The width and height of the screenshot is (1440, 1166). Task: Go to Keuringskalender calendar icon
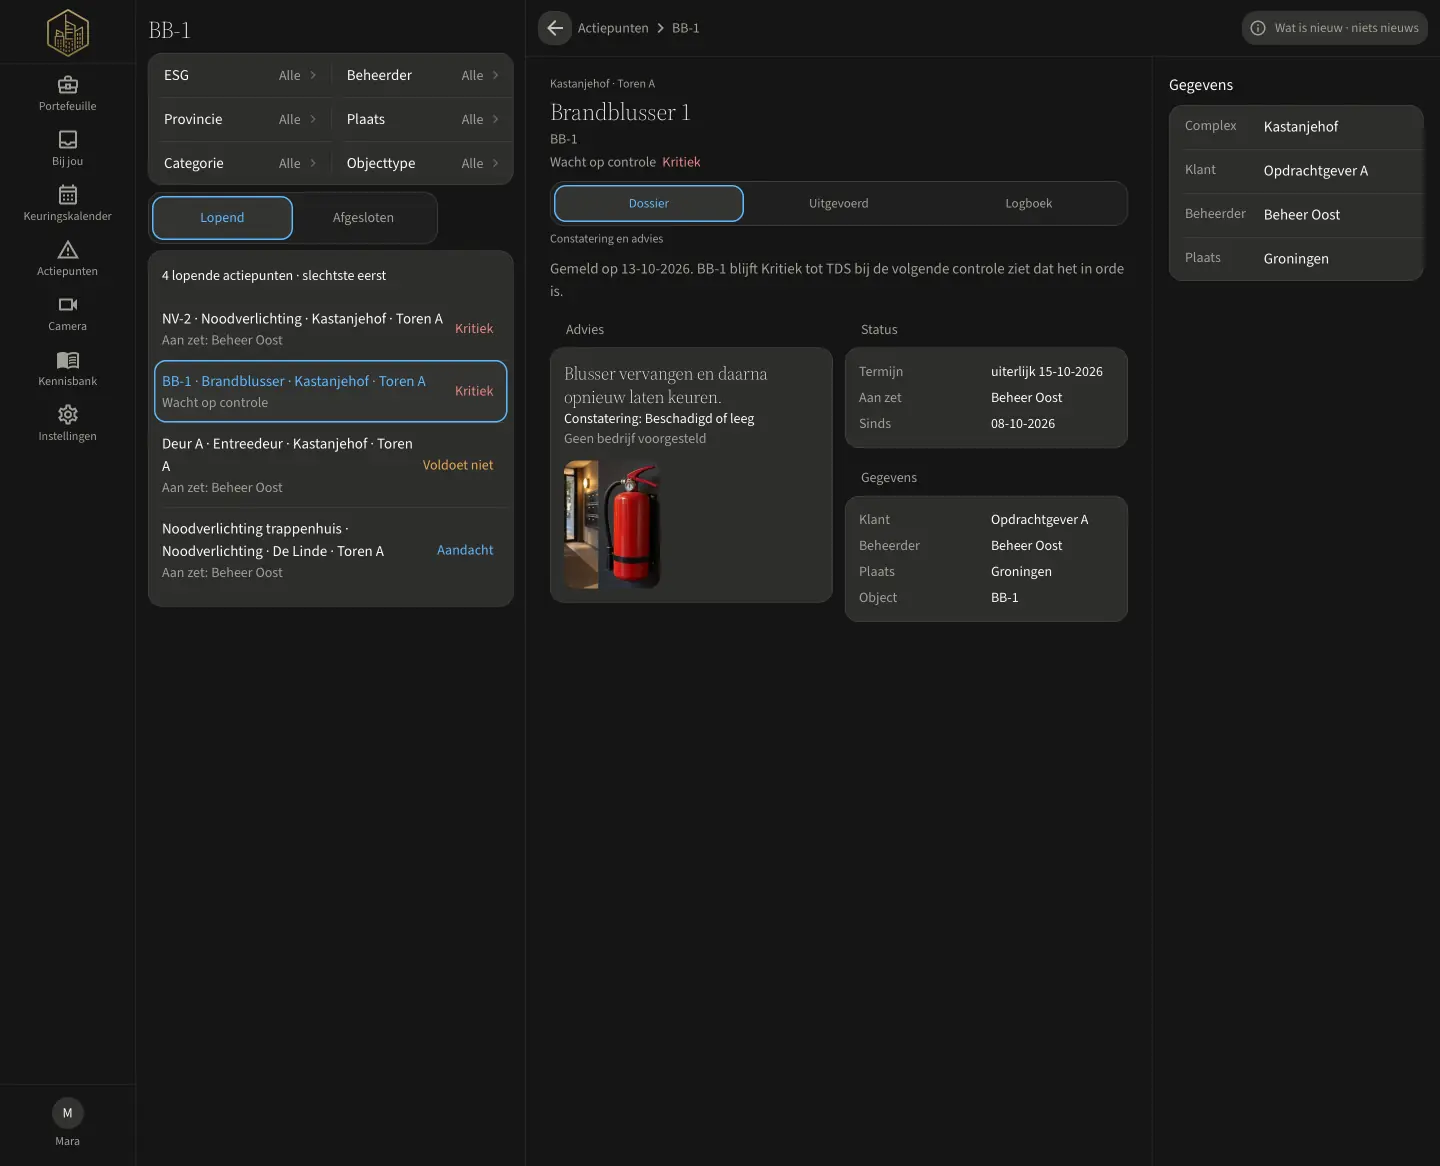(68, 195)
